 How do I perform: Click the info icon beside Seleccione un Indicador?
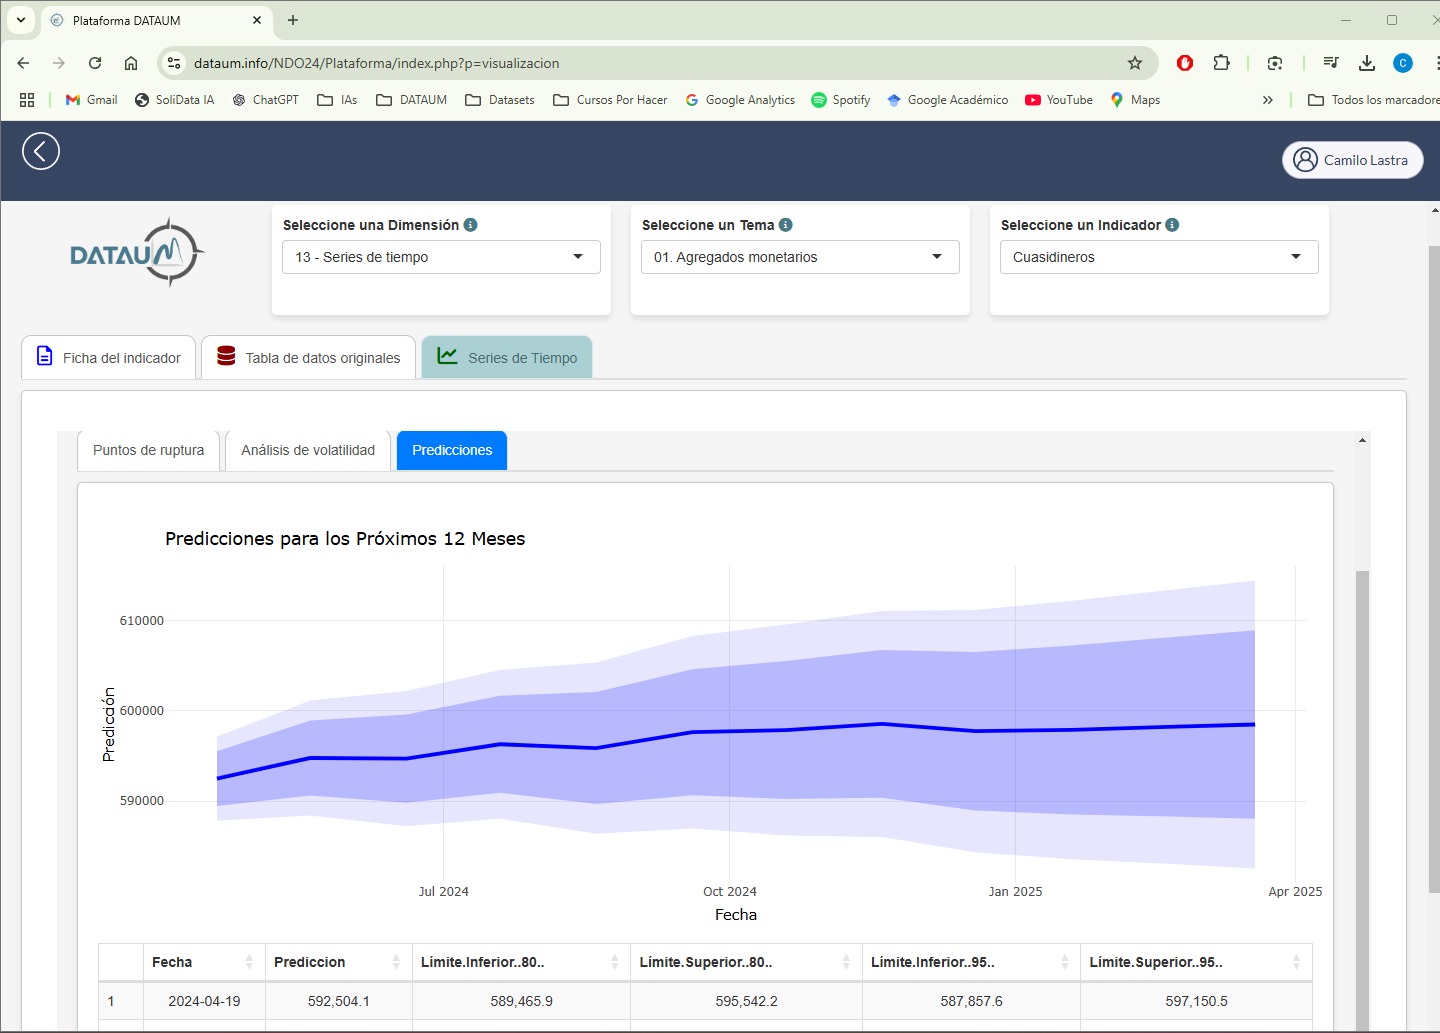click(x=1172, y=225)
